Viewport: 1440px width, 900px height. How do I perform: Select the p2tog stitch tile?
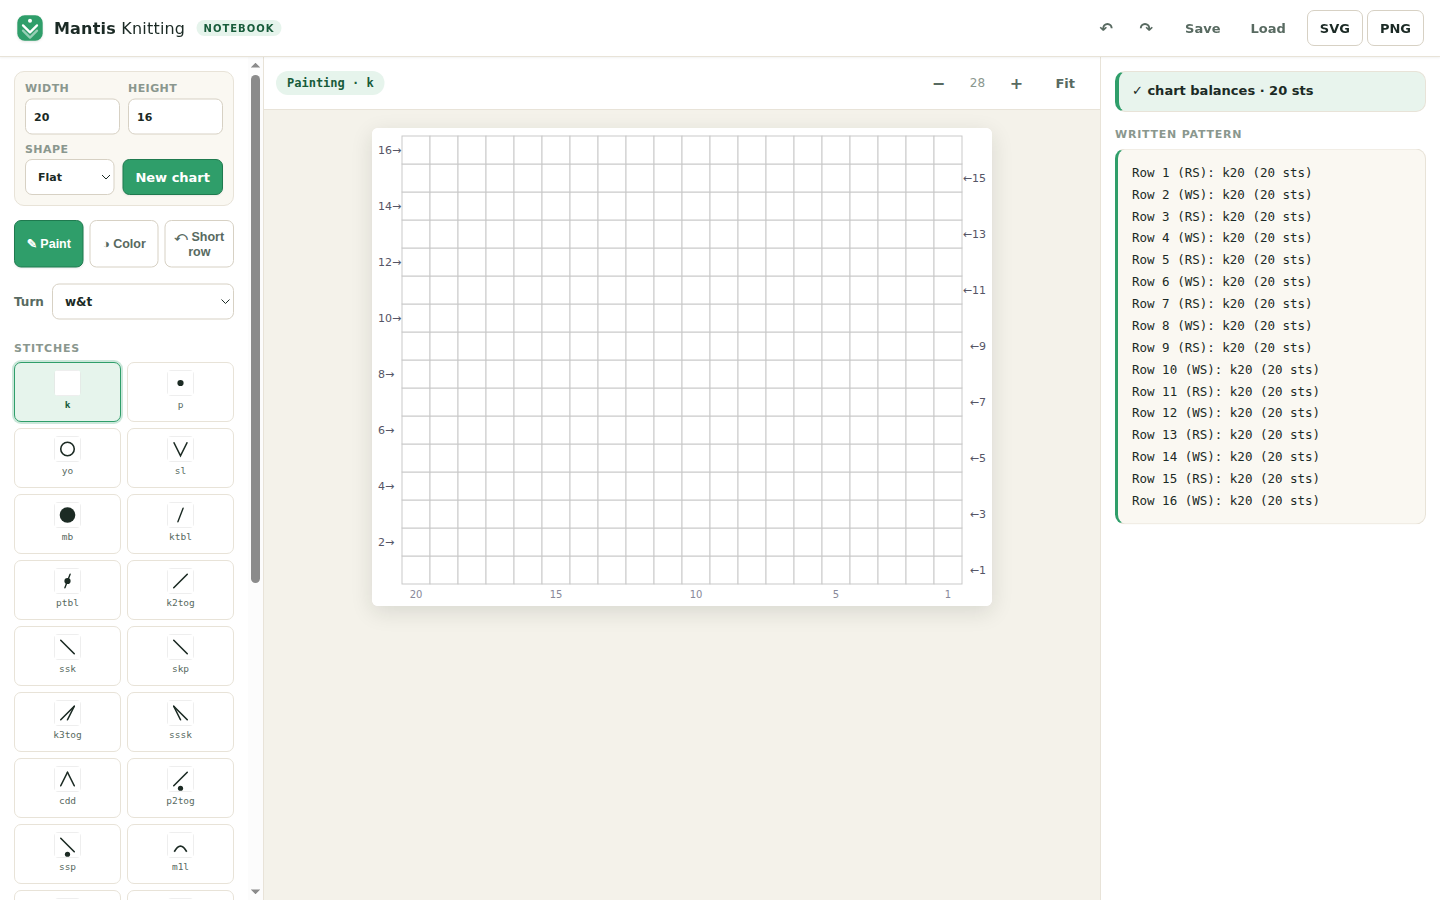pyautogui.click(x=180, y=788)
